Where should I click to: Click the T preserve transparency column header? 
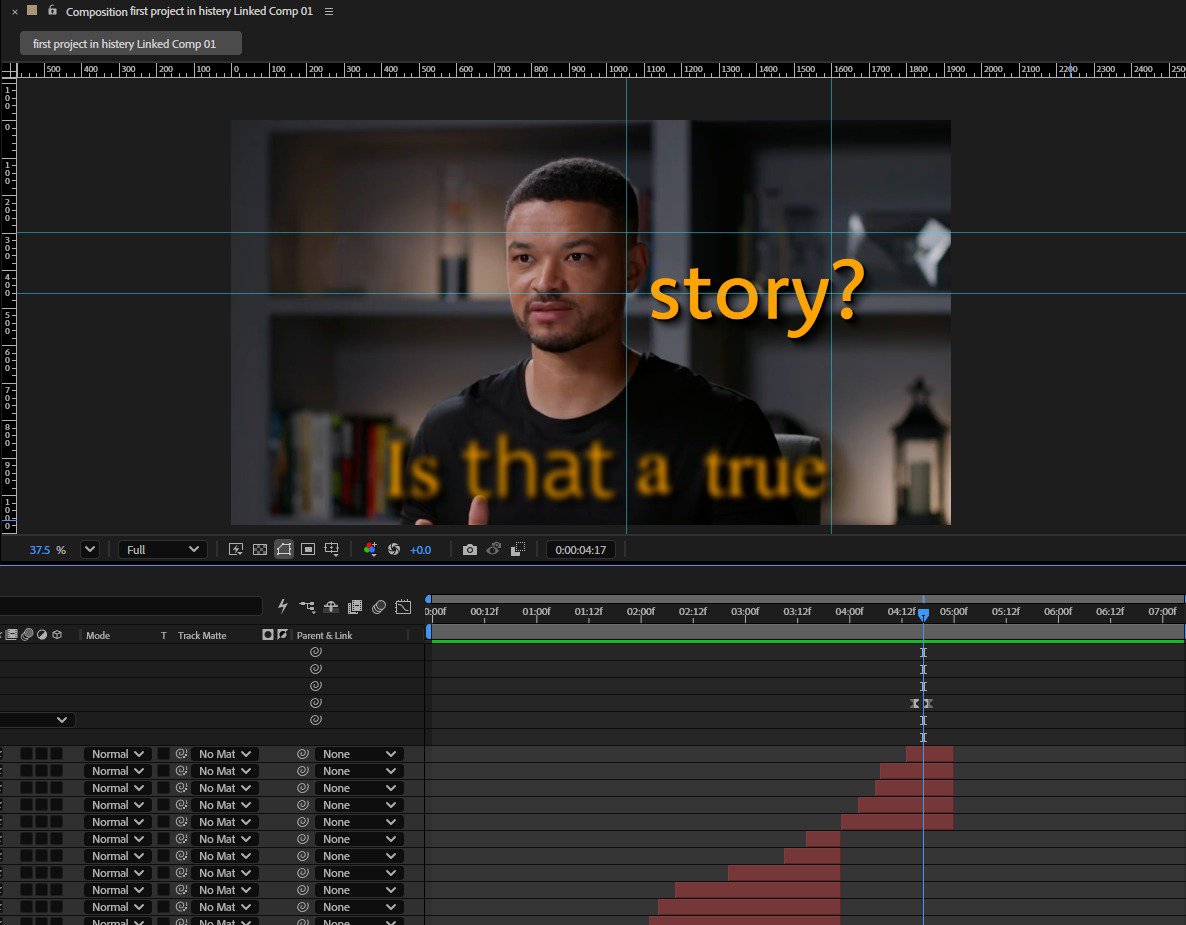(x=163, y=635)
